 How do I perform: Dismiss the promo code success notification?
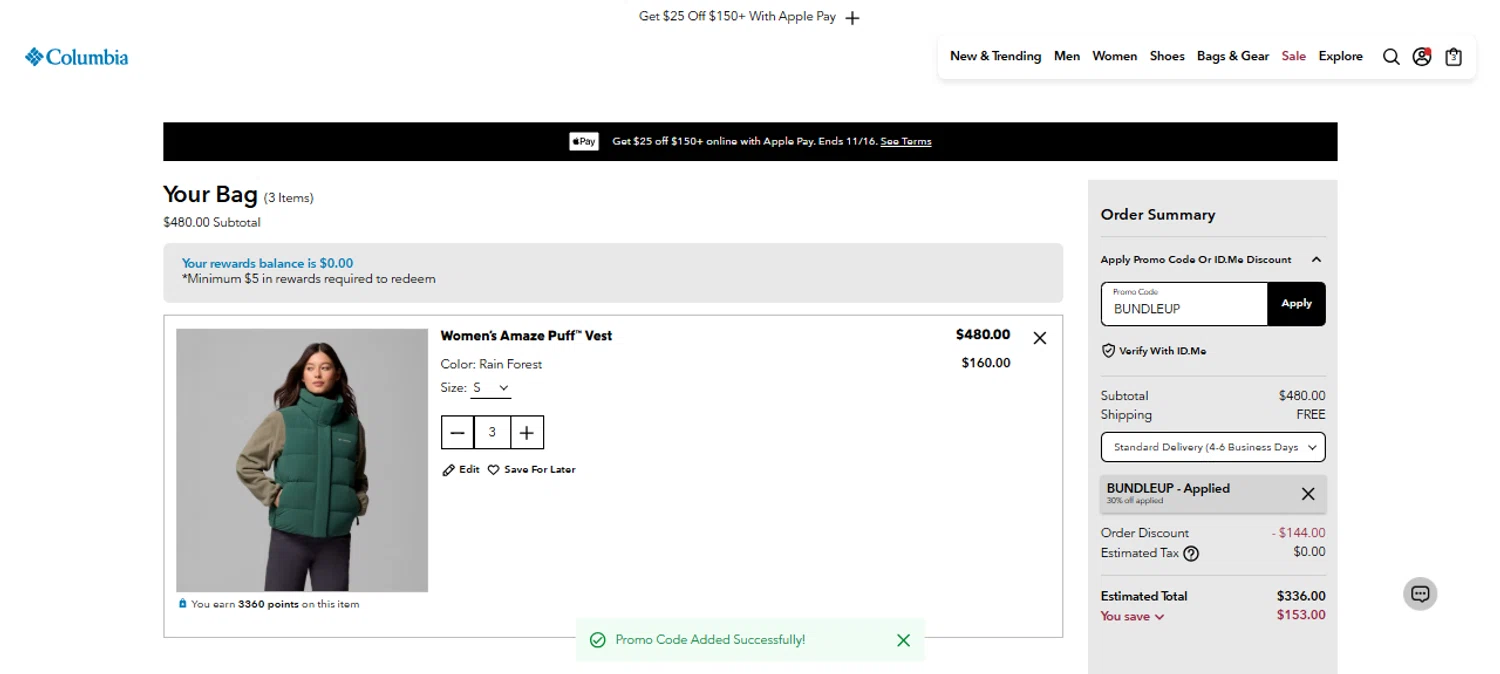point(903,640)
